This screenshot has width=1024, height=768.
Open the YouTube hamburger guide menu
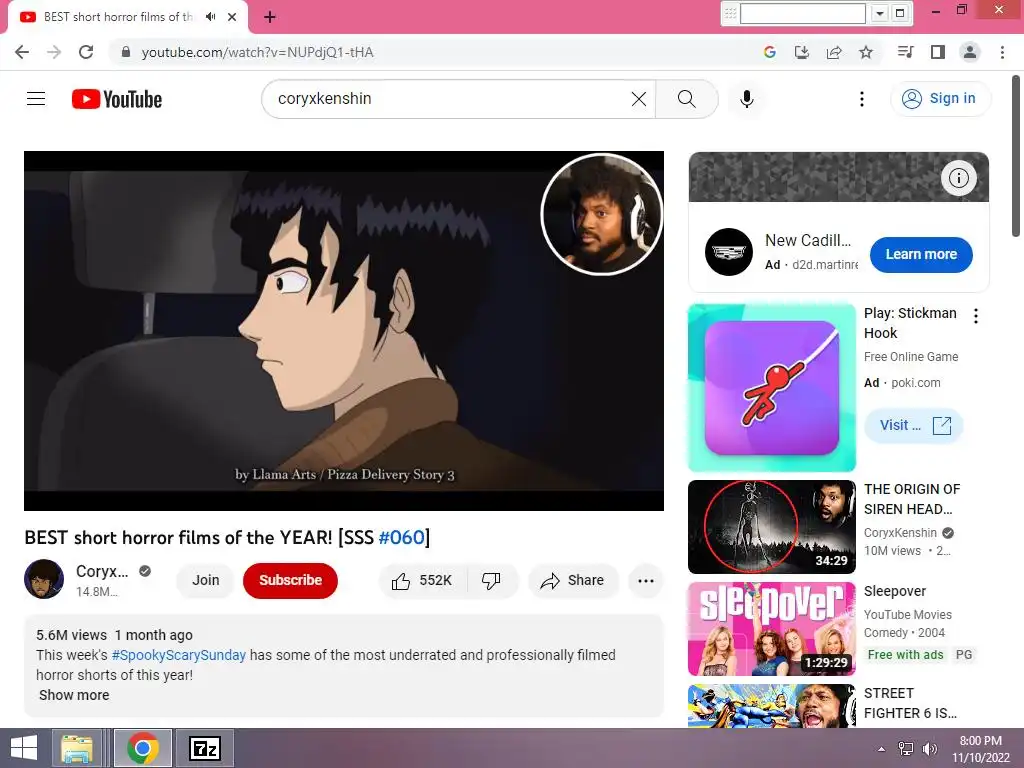(x=36, y=99)
